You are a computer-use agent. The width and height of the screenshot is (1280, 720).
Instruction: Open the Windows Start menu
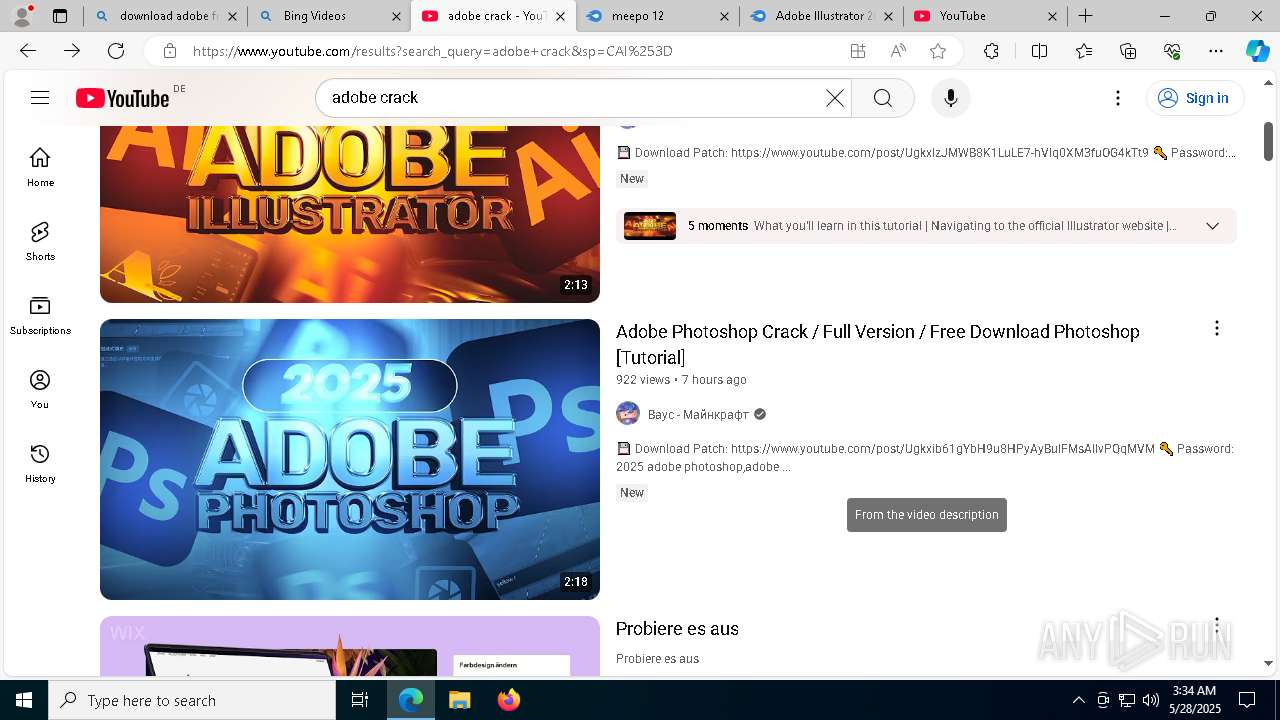[24, 700]
